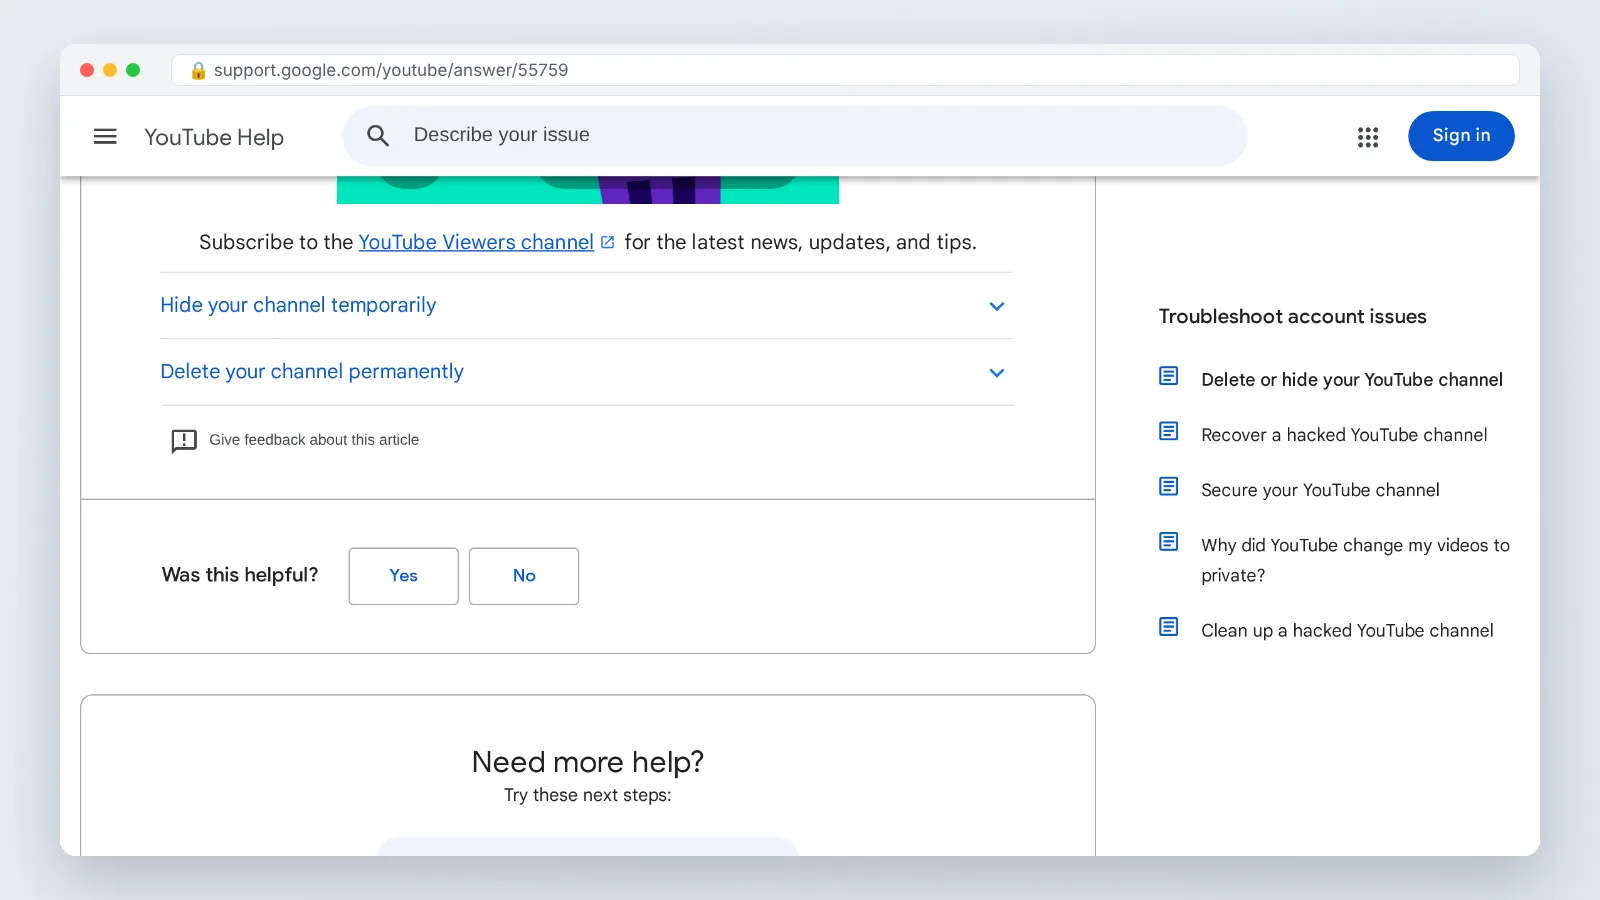
Task: Click the padlock icon in the address bar
Action: click(x=198, y=70)
